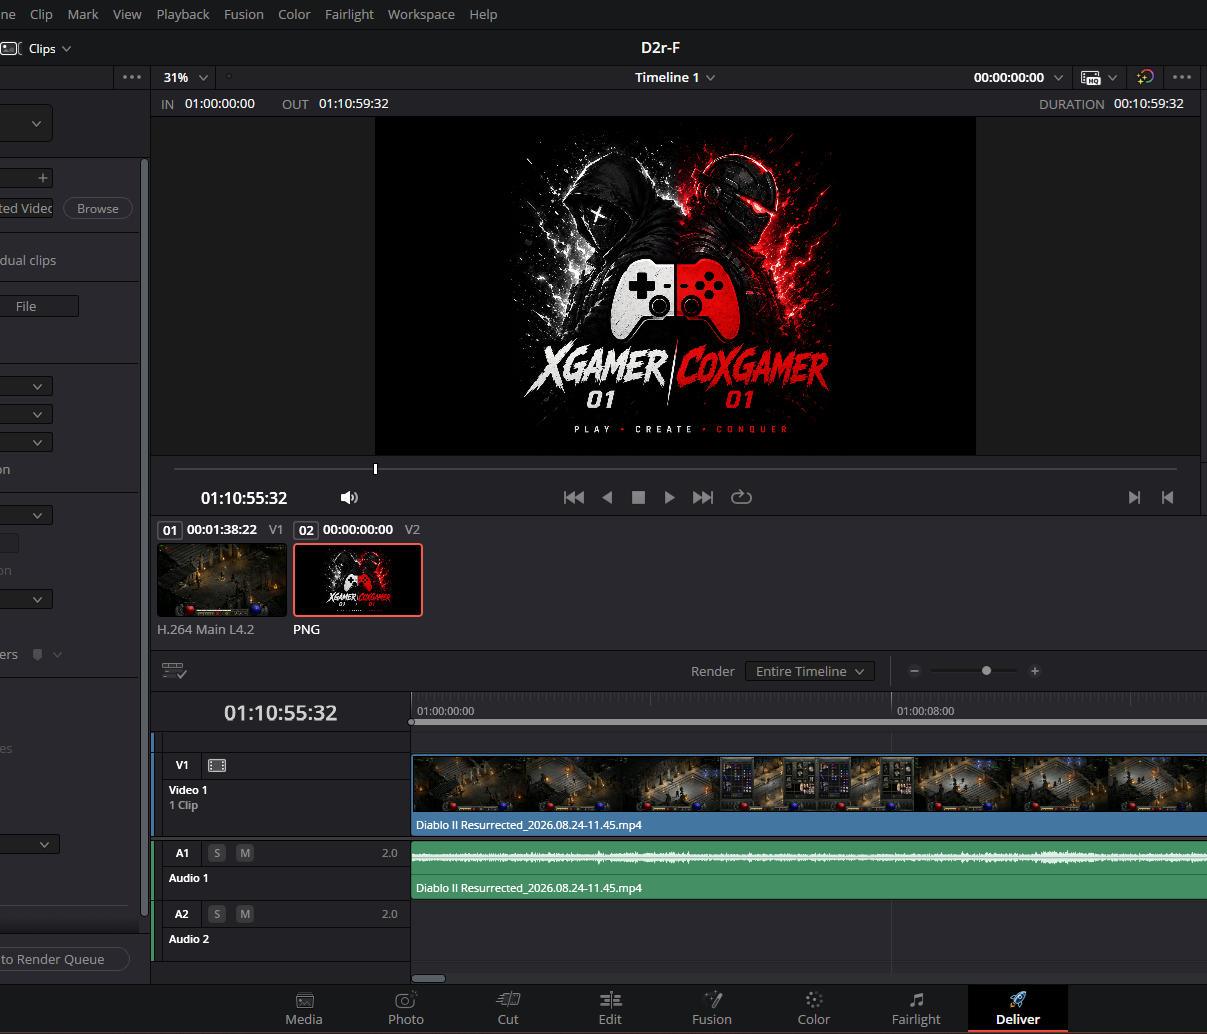
Task: Open the Fairlight menu in menu bar
Action: point(349,14)
